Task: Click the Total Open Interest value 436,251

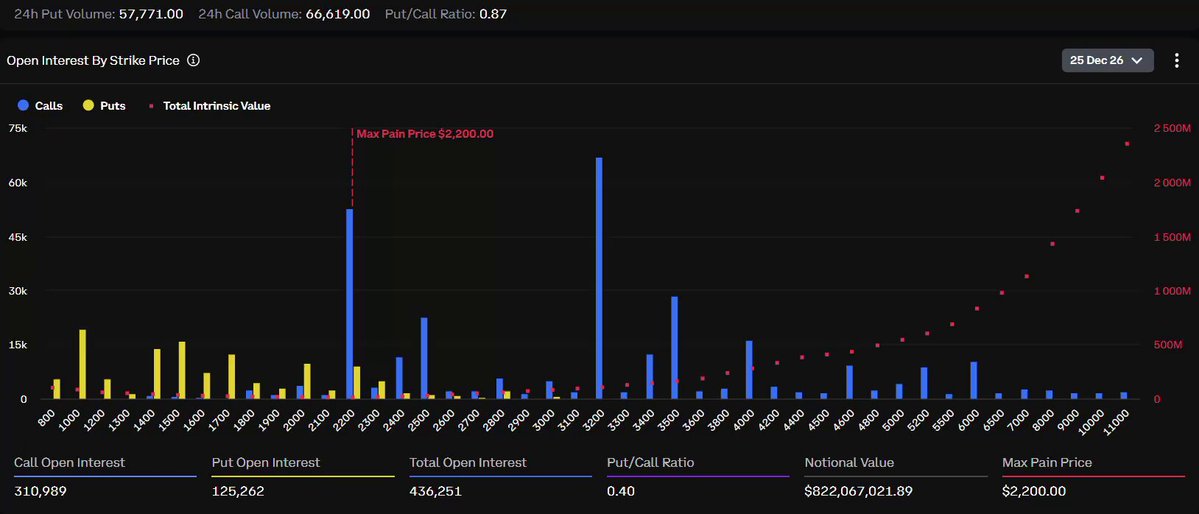Action: click(x=436, y=491)
